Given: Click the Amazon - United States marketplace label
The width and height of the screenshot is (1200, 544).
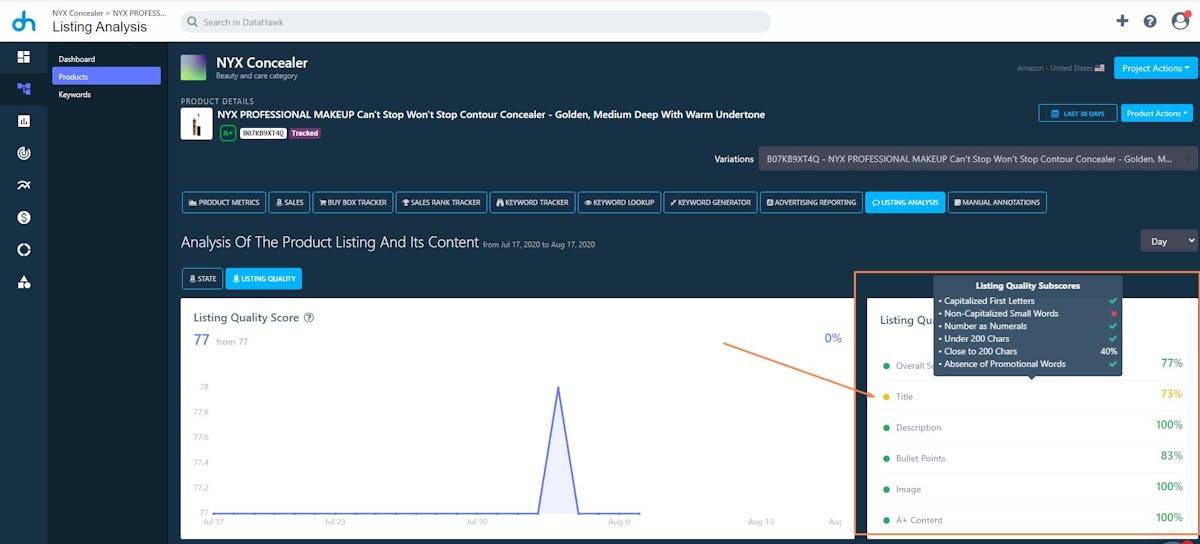Looking at the screenshot, I should 1061,68.
